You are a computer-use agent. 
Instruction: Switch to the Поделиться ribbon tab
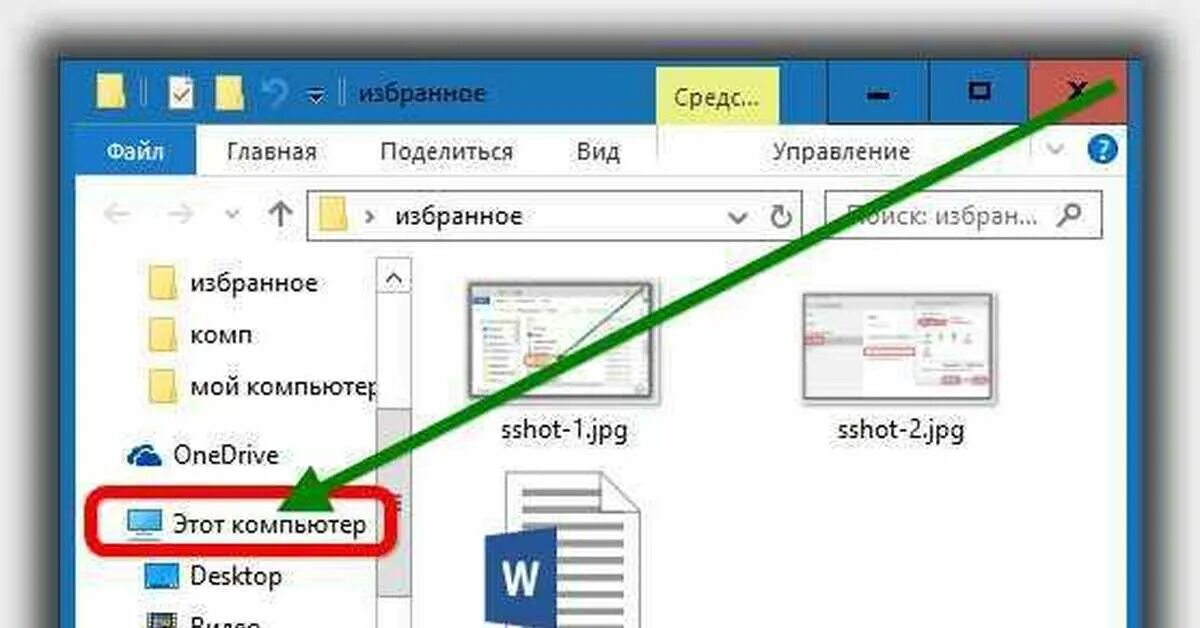tap(446, 152)
